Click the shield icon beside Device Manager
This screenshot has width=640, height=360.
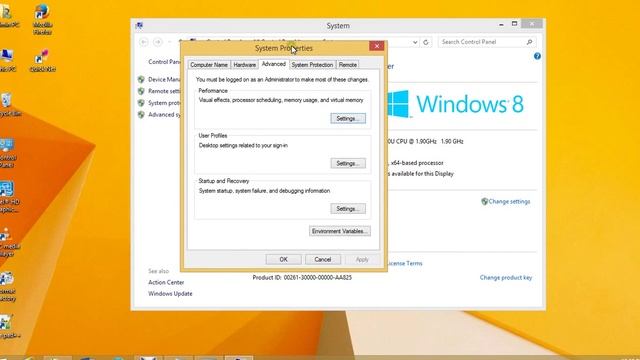click(141, 79)
